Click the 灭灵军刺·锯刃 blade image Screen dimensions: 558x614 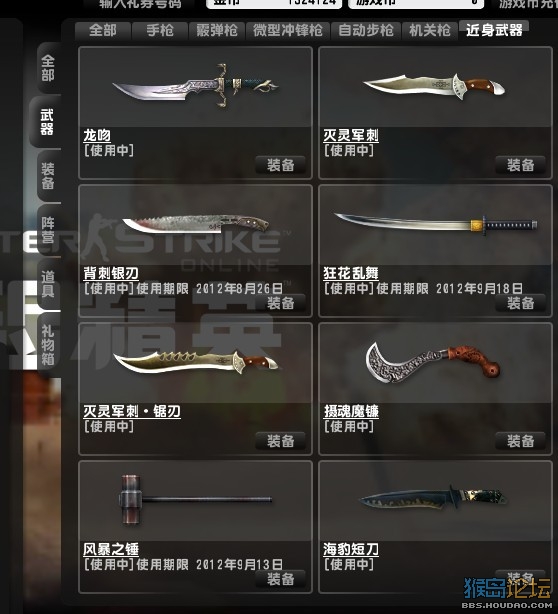coord(195,362)
